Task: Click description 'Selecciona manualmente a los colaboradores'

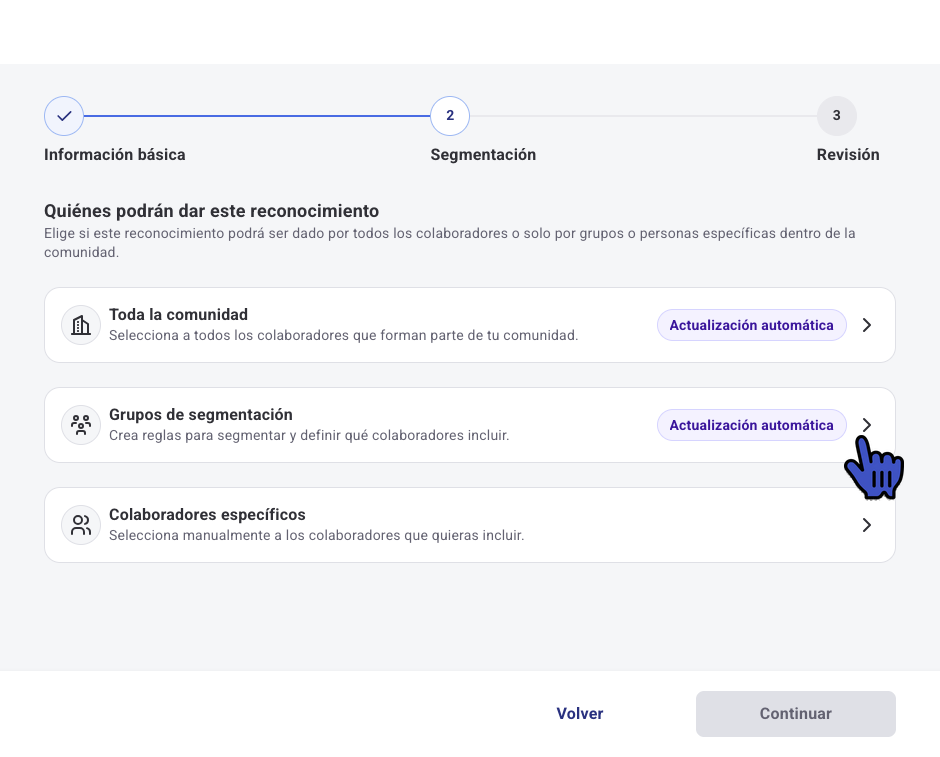Action: point(317,535)
